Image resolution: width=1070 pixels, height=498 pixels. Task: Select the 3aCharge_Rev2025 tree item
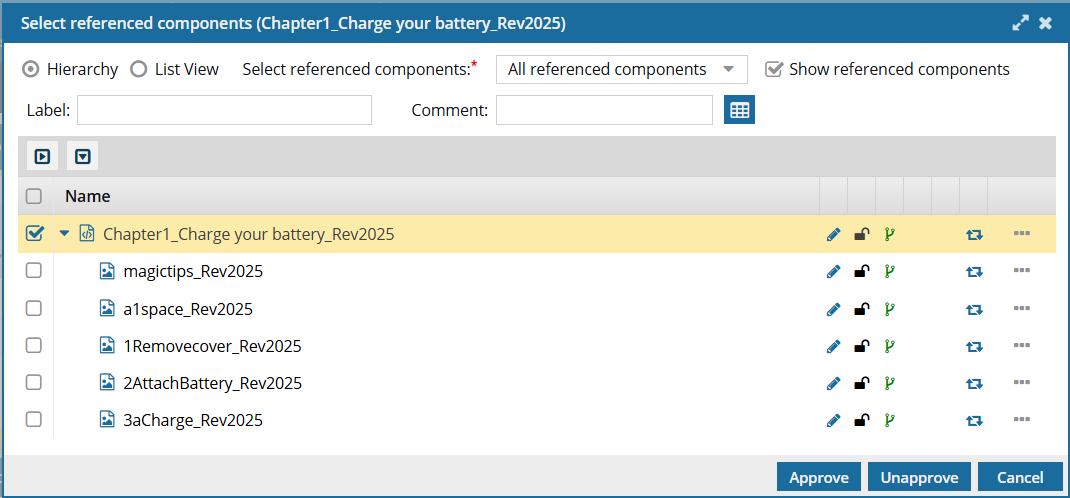coord(192,420)
